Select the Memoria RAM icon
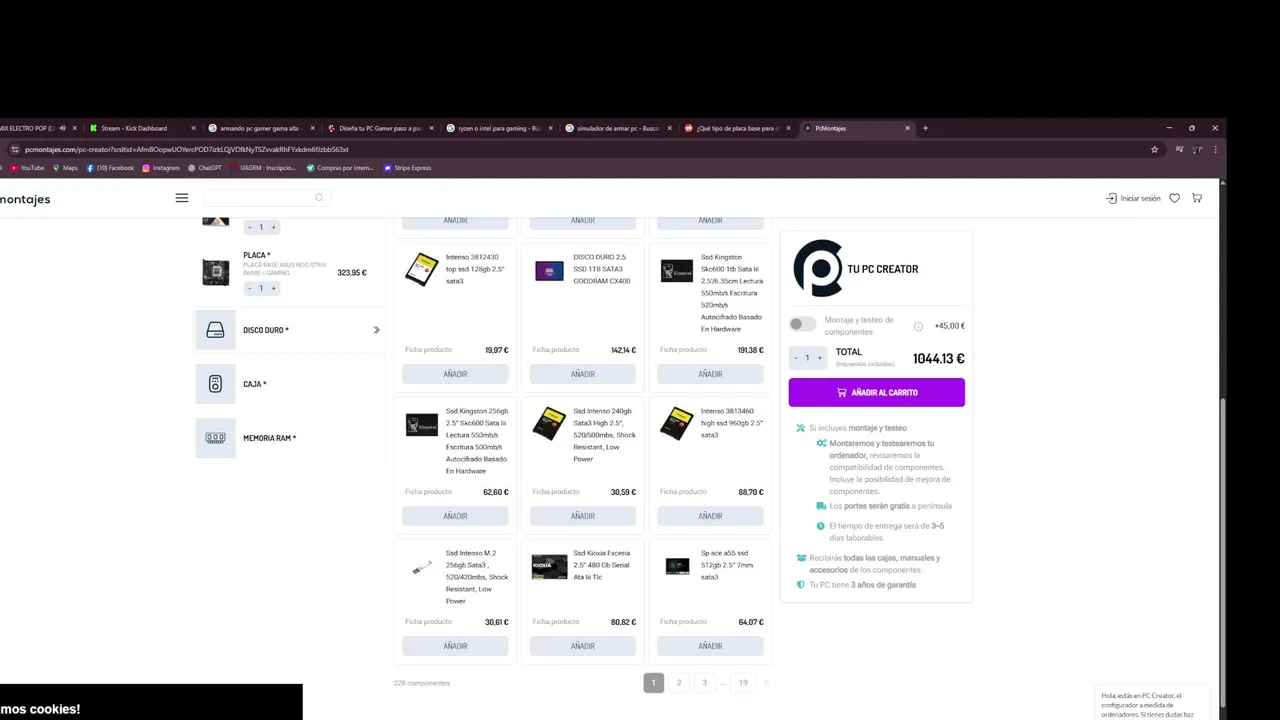The height and width of the screenshot is (720, 1280). point(215,438)
